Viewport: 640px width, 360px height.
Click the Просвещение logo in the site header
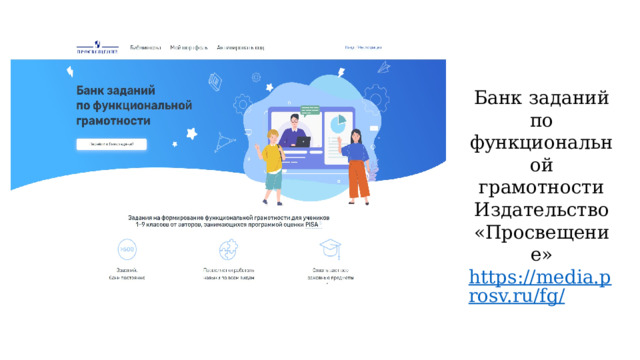pos(97,47)
